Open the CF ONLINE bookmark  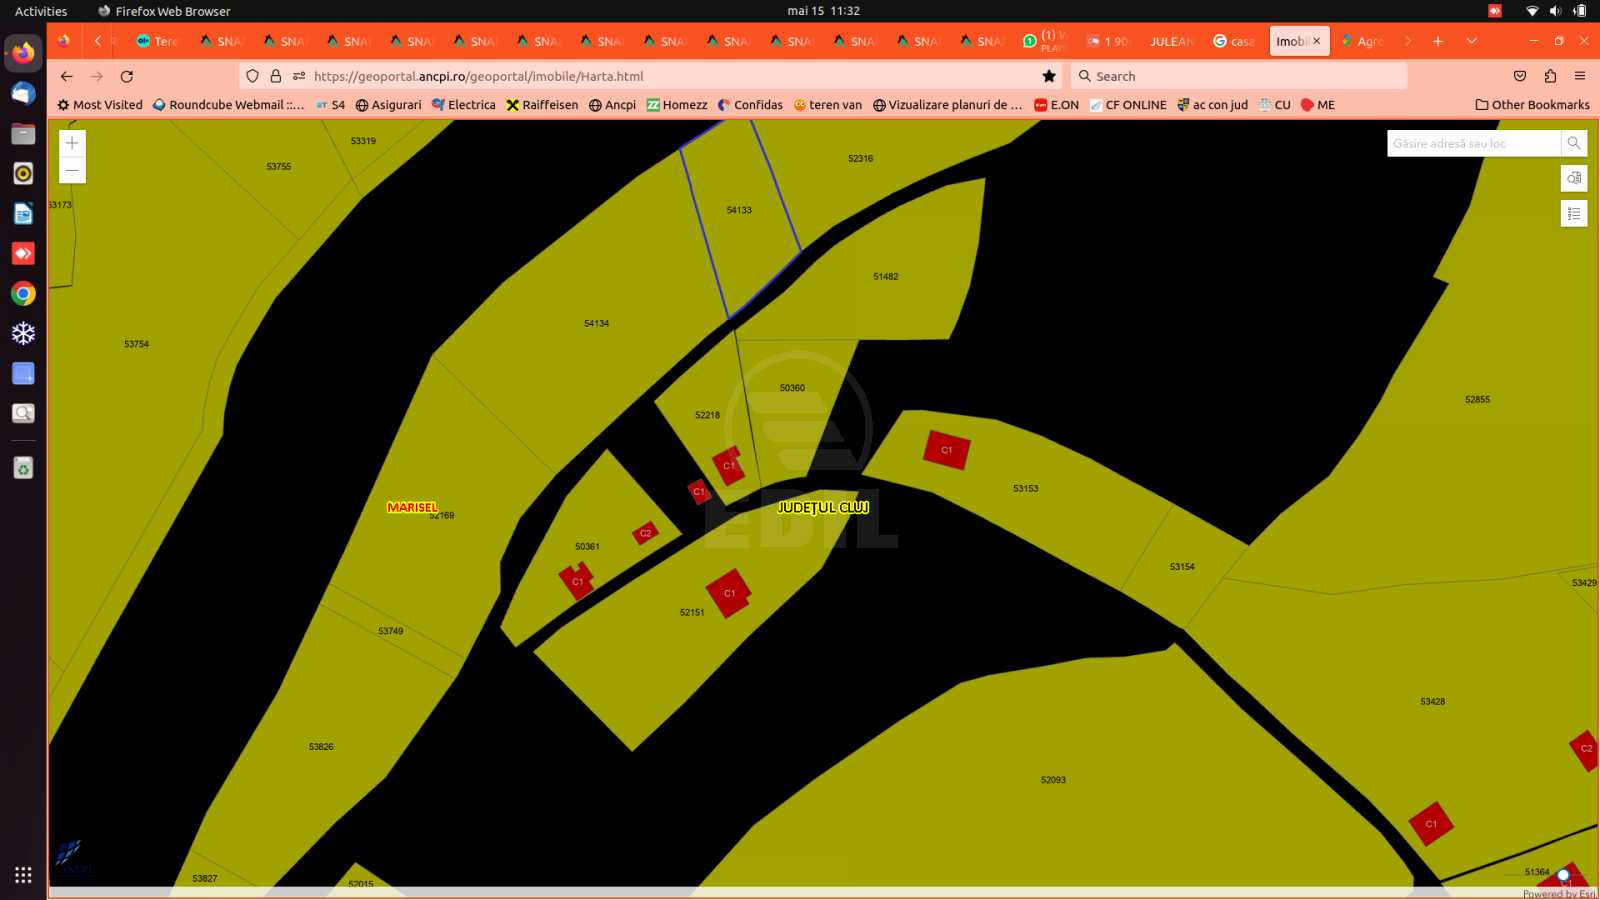point(1128,105)
